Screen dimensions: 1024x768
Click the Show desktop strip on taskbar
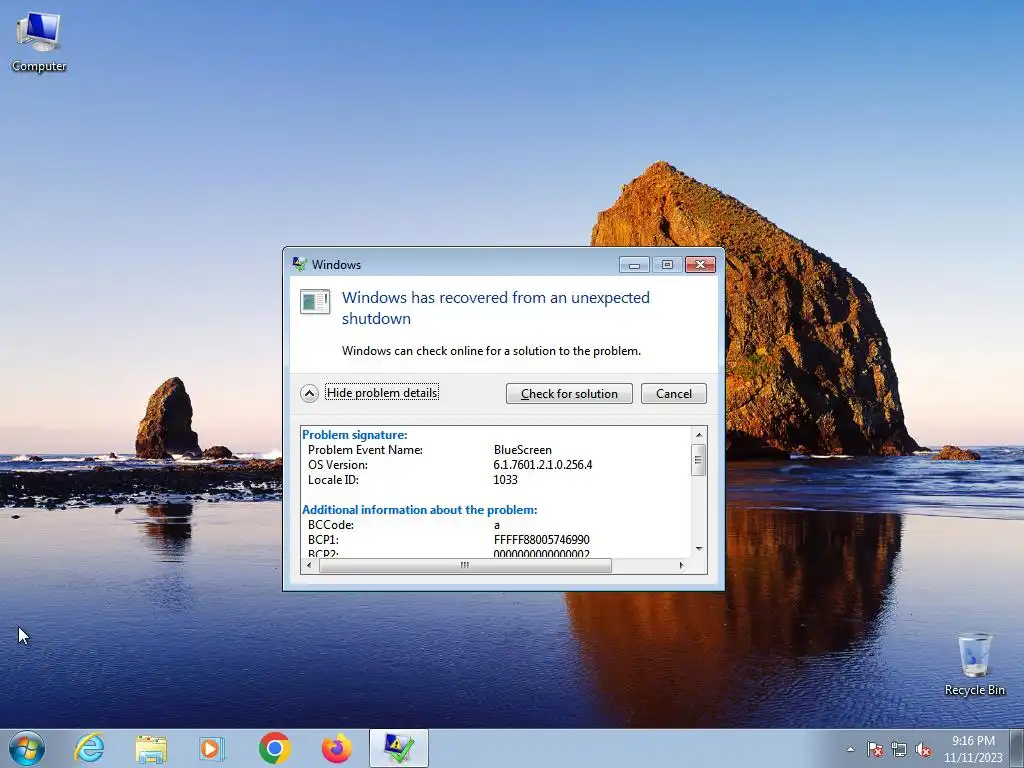(1017, 748)
